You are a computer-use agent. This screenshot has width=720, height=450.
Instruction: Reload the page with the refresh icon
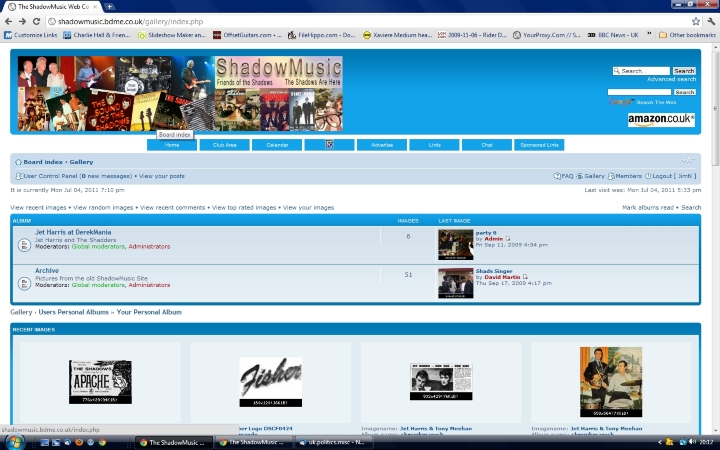click(36, 20)
